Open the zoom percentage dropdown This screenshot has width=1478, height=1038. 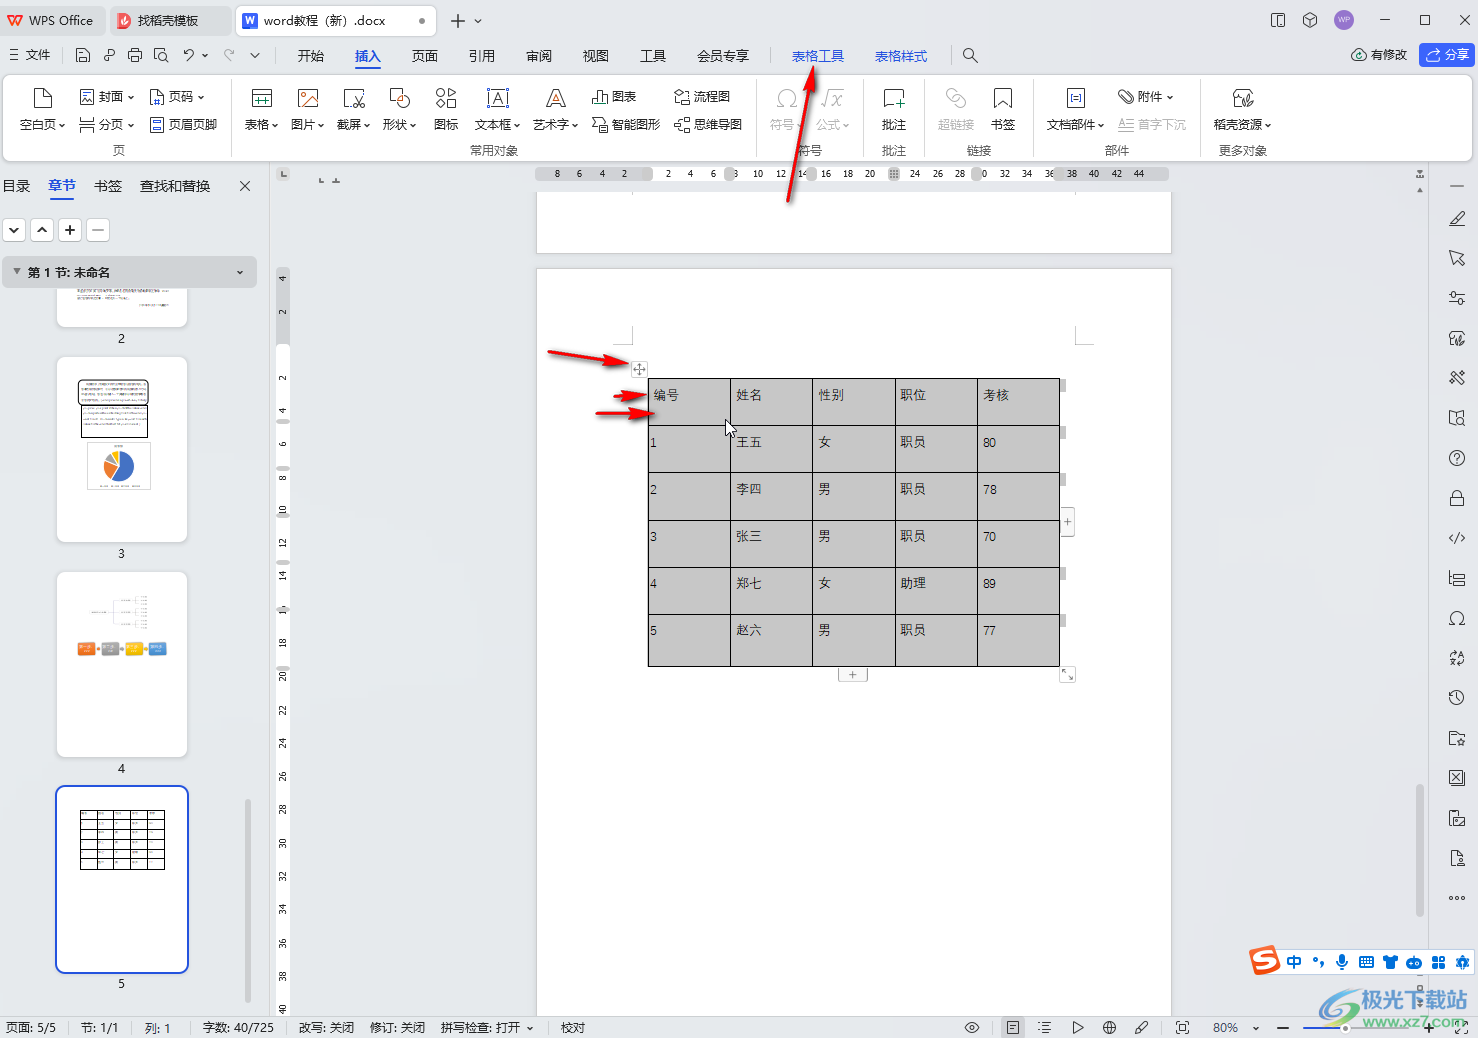(1256, 1028)
